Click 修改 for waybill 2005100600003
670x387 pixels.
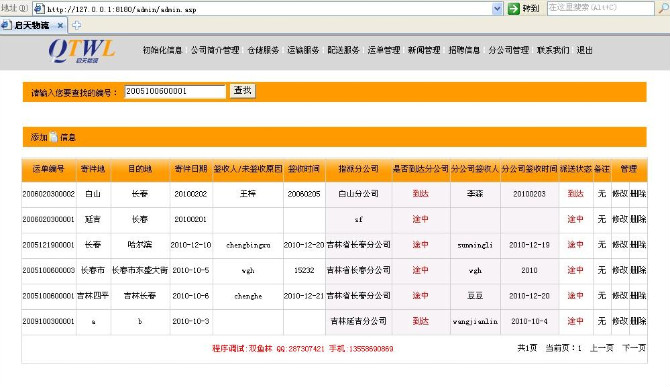coord(620,270)
